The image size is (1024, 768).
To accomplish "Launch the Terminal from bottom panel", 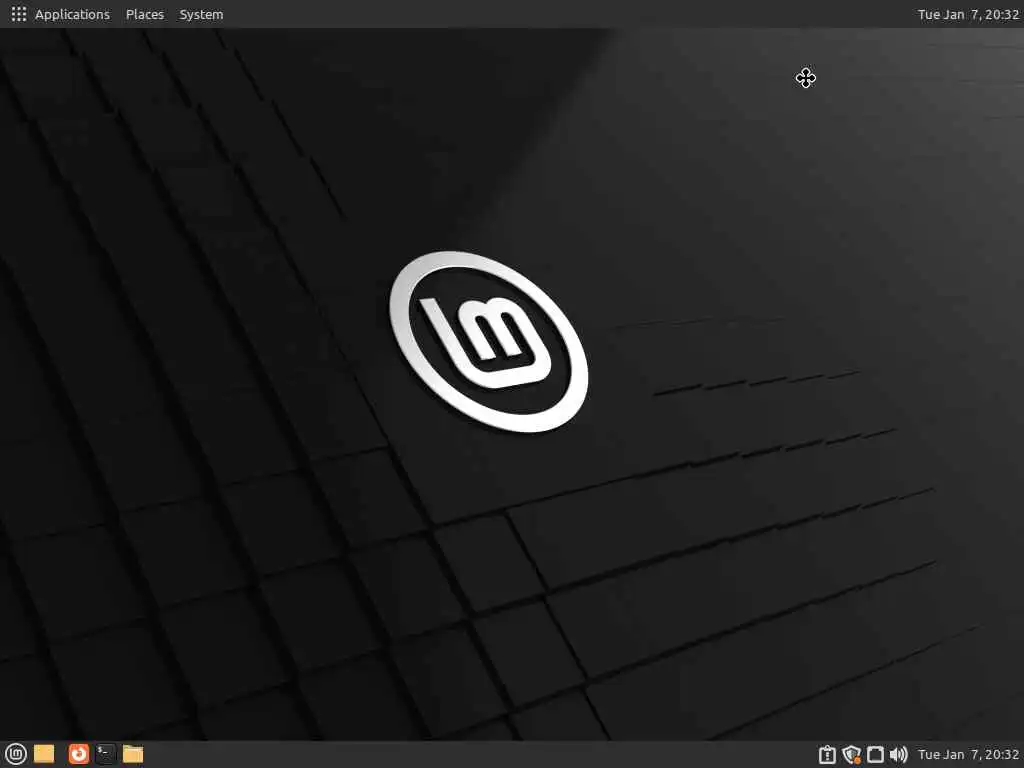I will (105, 754).
